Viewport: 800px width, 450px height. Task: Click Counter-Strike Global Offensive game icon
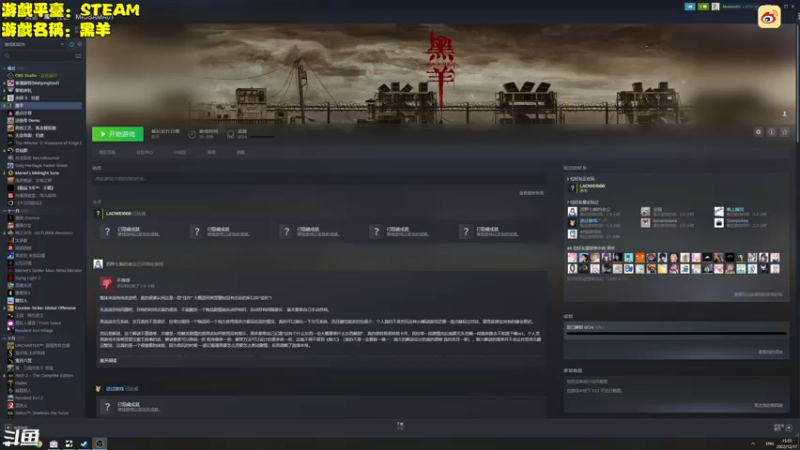tap(10, 308)
